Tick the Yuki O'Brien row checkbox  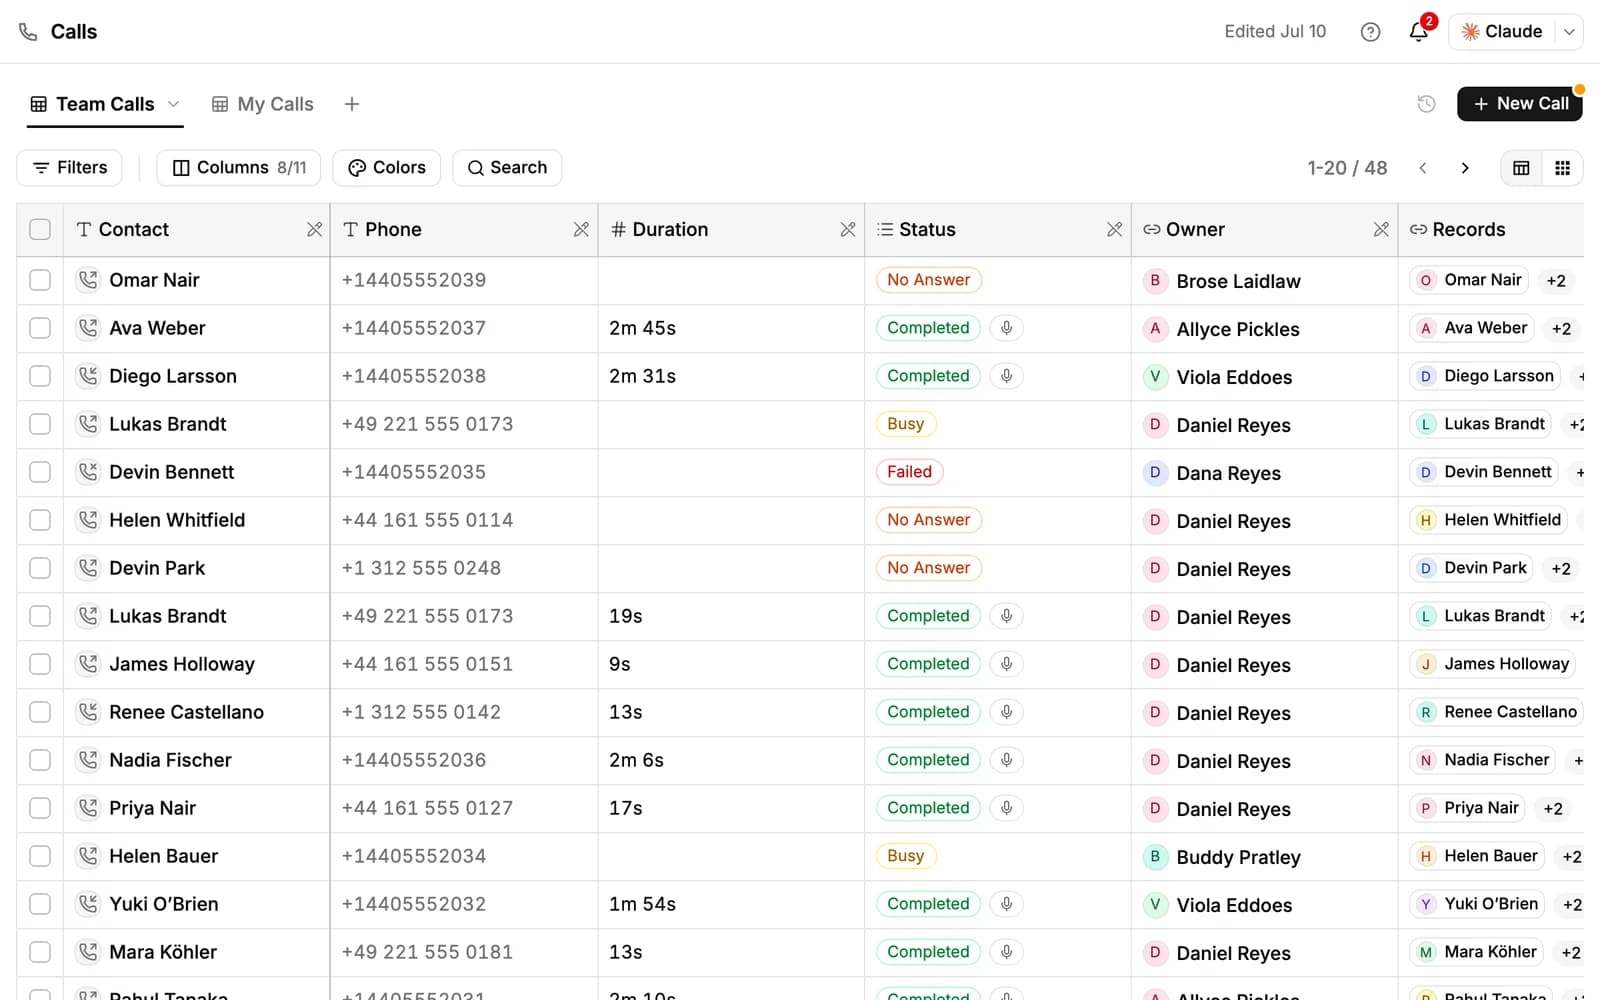[x=40, y=904]
